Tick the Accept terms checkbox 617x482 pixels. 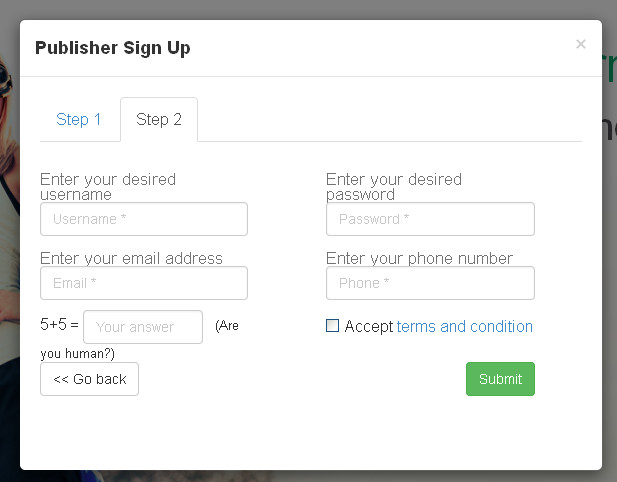tap(333, 326)
